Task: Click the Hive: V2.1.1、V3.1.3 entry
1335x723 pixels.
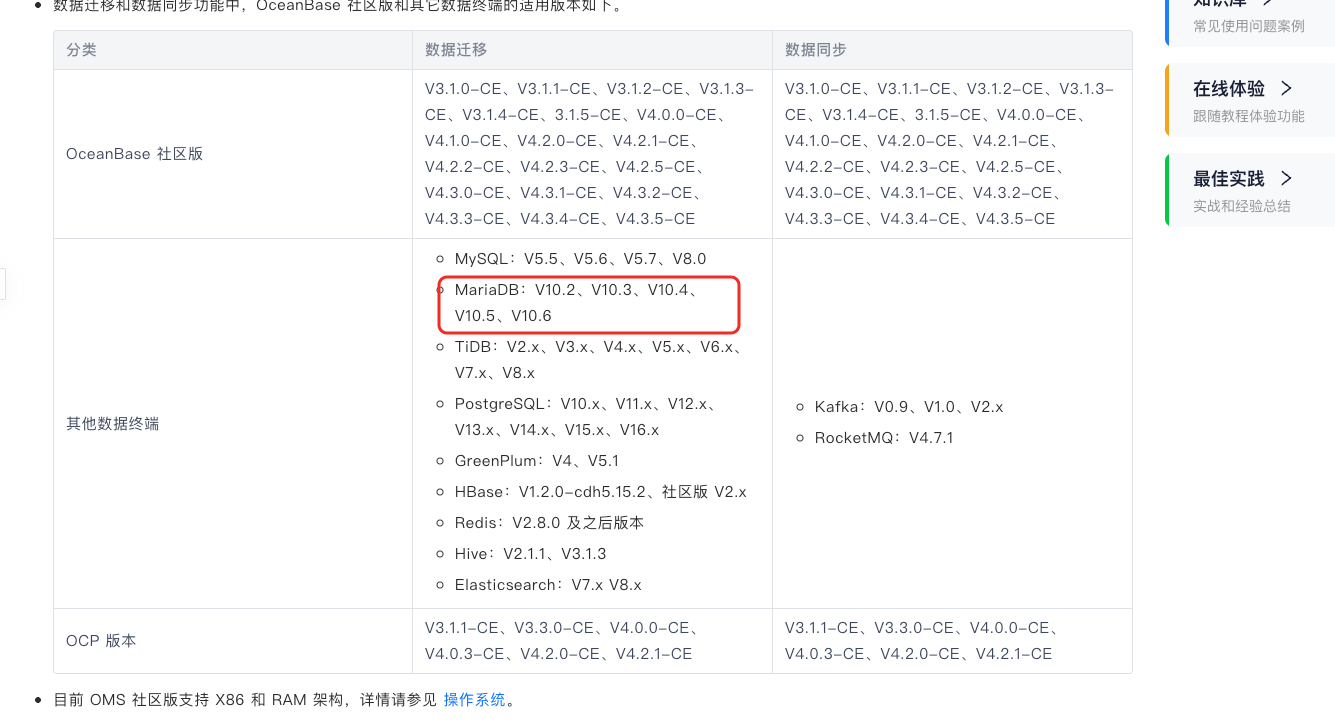Action: [530, 554]
